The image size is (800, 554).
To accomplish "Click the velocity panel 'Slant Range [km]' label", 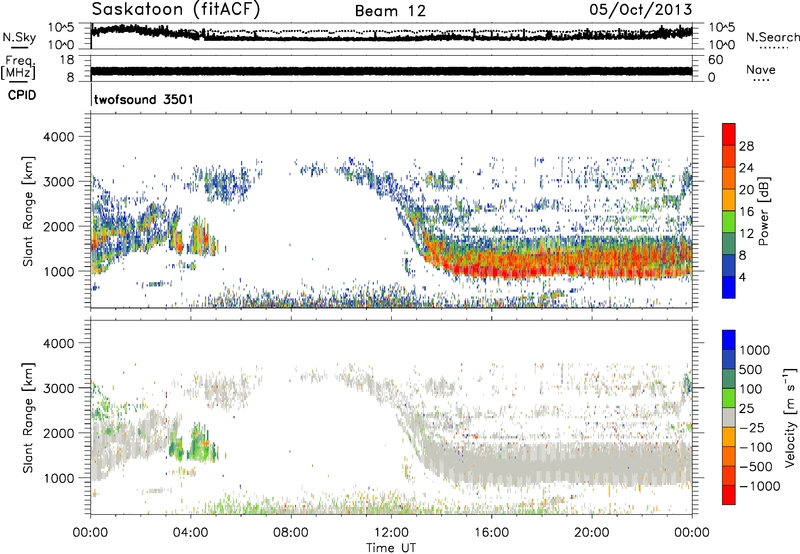I will 28,417.
